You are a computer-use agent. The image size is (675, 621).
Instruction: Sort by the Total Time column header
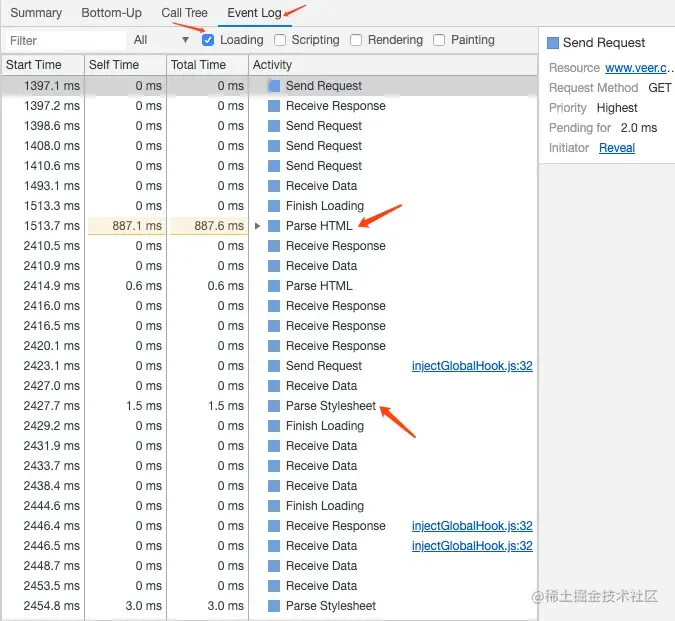tap(207, 65)
